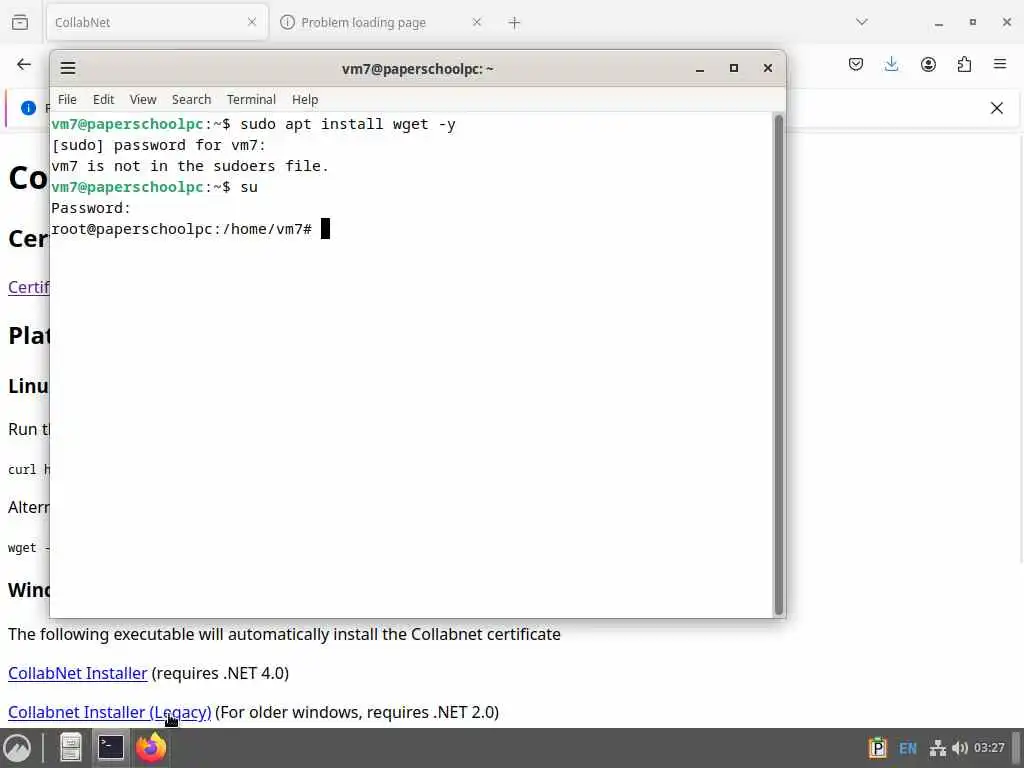Close the Problem loading page tab
The image size is (1024, 768).
point(477,22)
